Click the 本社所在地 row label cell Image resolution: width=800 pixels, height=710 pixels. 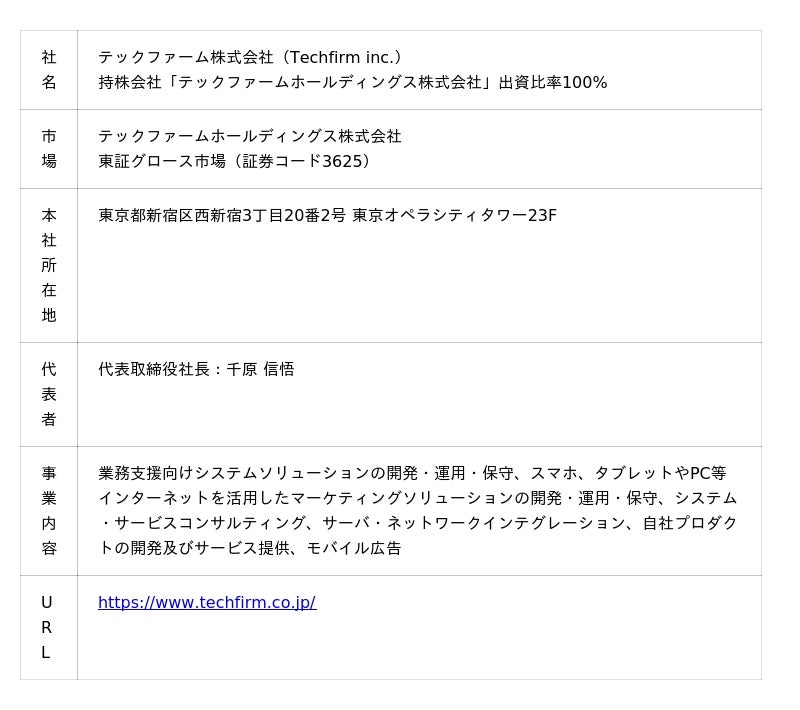point(48,265)
